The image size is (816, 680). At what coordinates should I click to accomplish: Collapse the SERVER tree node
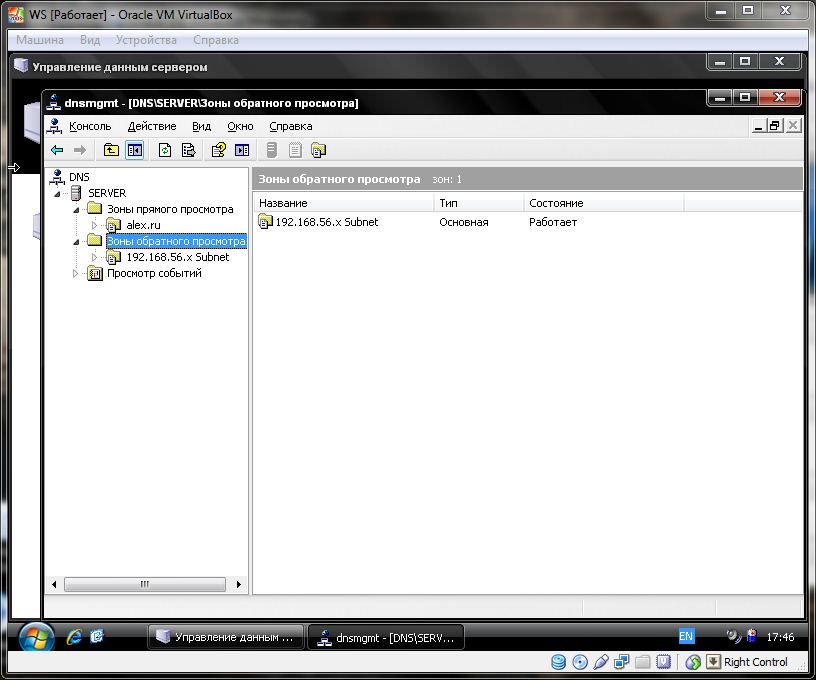tap(57, 194)
